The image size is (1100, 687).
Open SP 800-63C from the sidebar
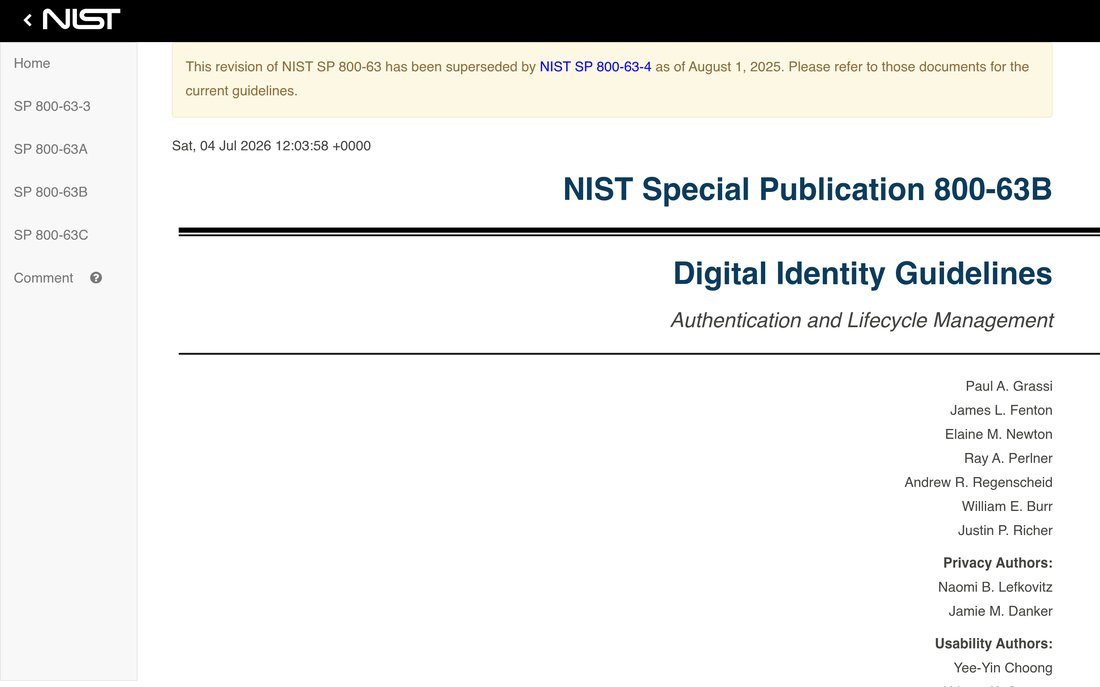51,234
